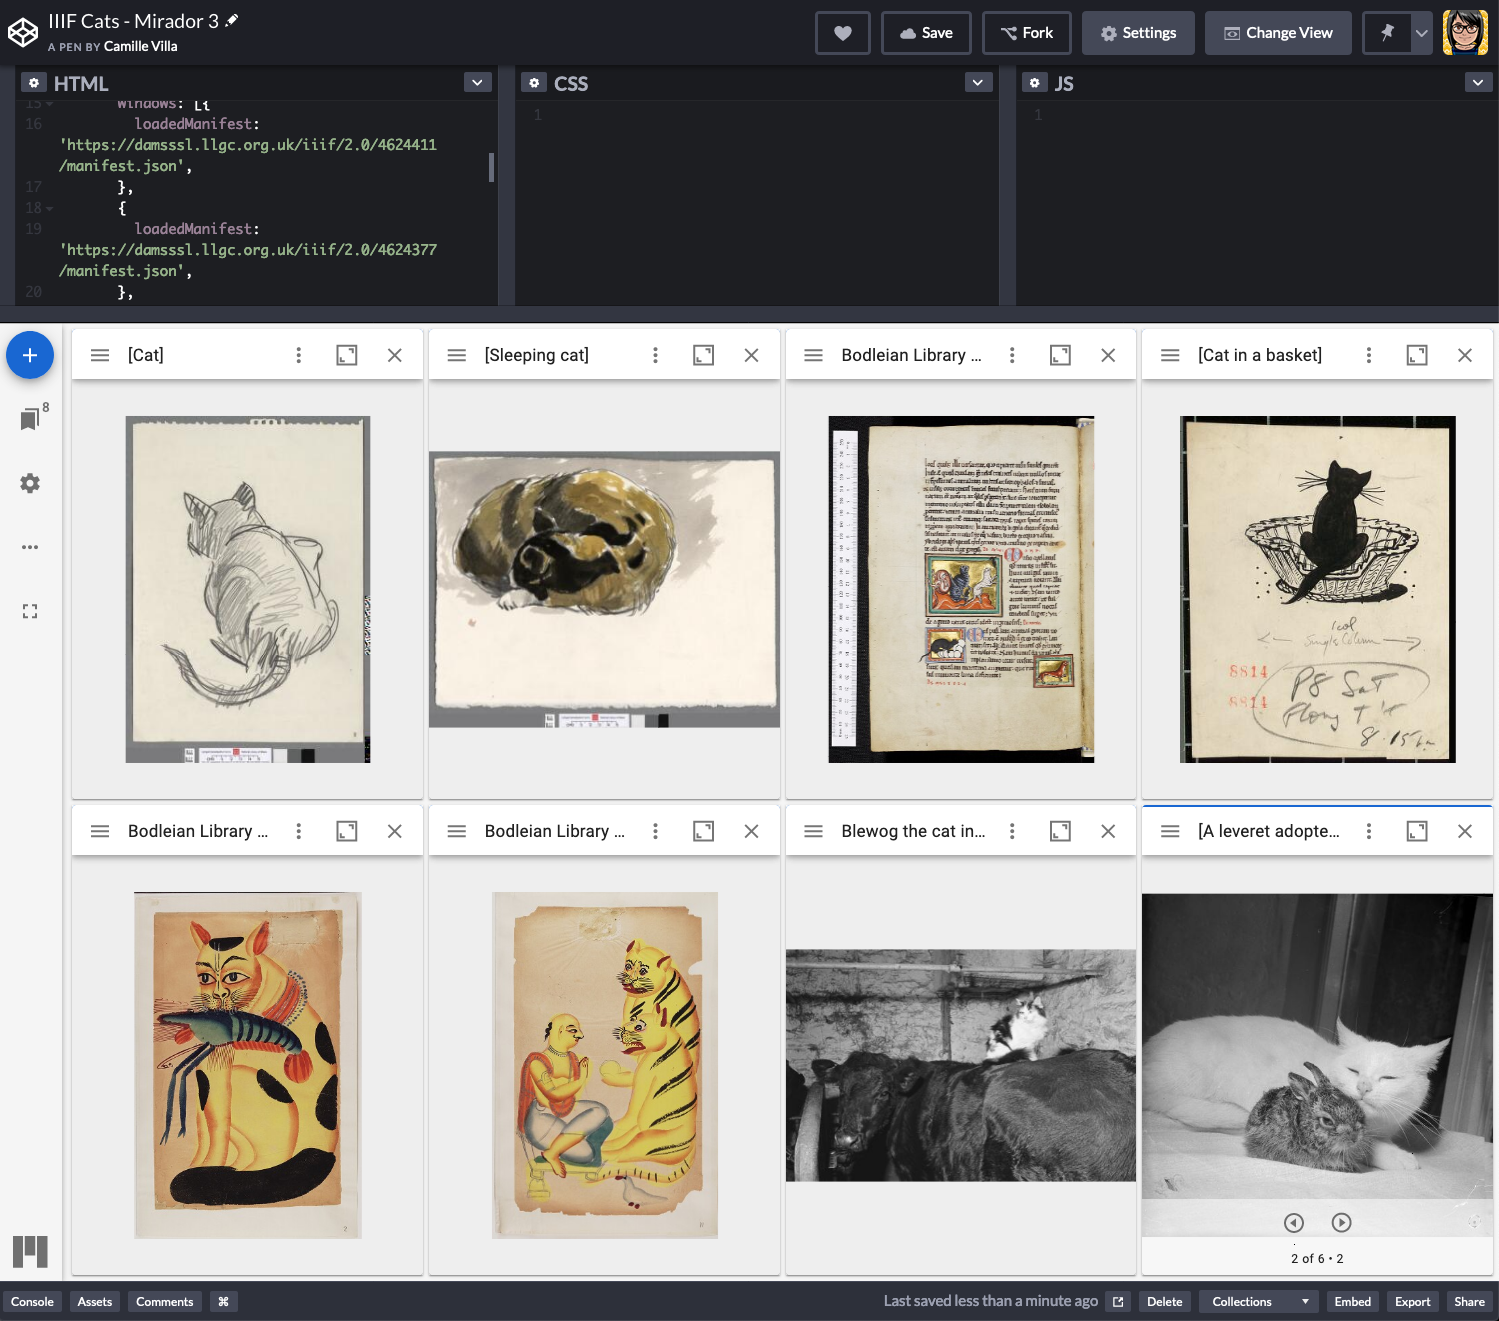Viewport: 1499px width, 1321px height.
Task: Open user avatar profile menu
Action: pyautogui.click(x=1465, y=33)
